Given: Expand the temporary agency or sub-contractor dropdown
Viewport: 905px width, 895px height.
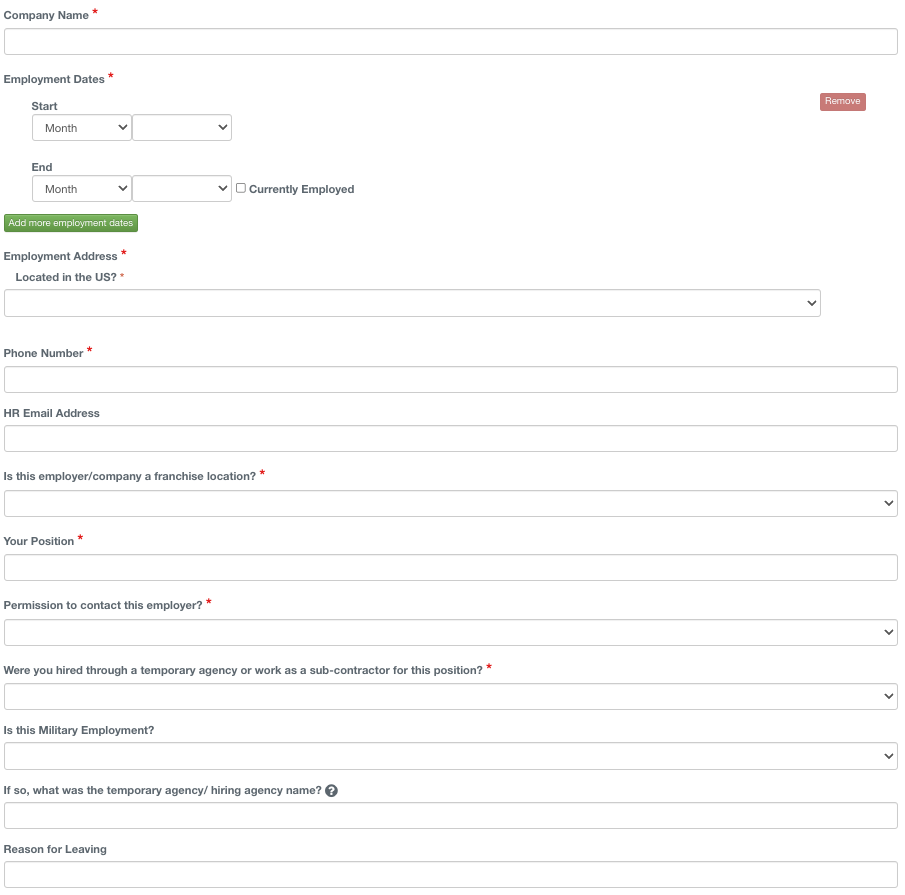Looking at the screenshot, I should pyautogui.click(x=451, y=697).
